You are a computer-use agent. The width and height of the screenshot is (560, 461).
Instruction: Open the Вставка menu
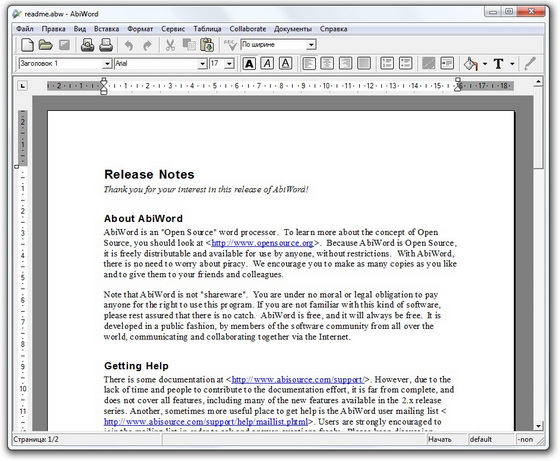(106, 29)
